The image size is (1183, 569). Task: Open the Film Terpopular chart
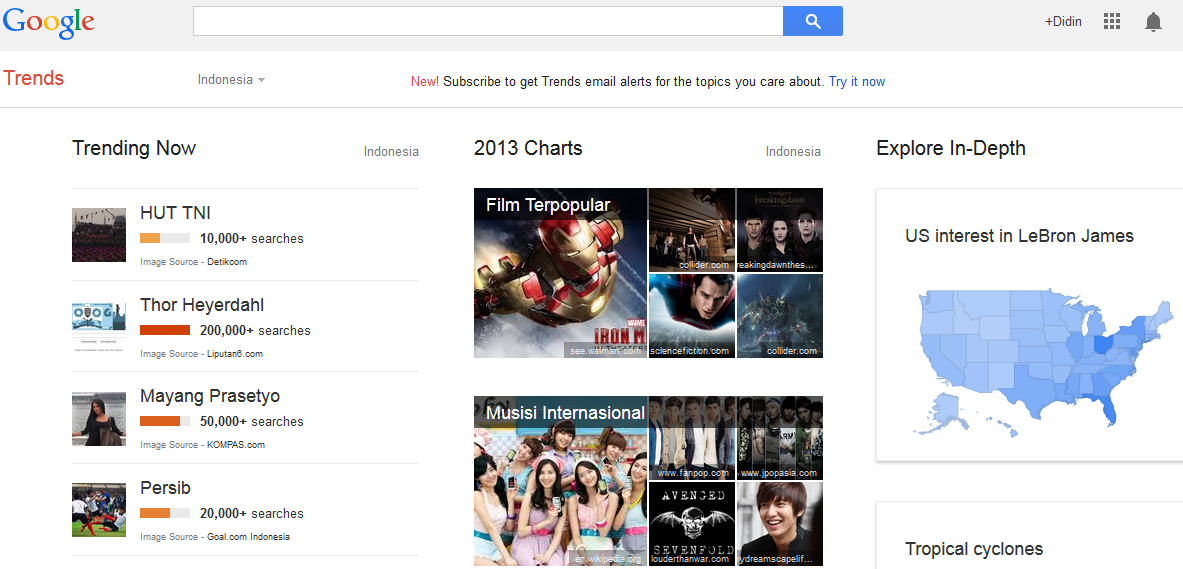[548, 205]
